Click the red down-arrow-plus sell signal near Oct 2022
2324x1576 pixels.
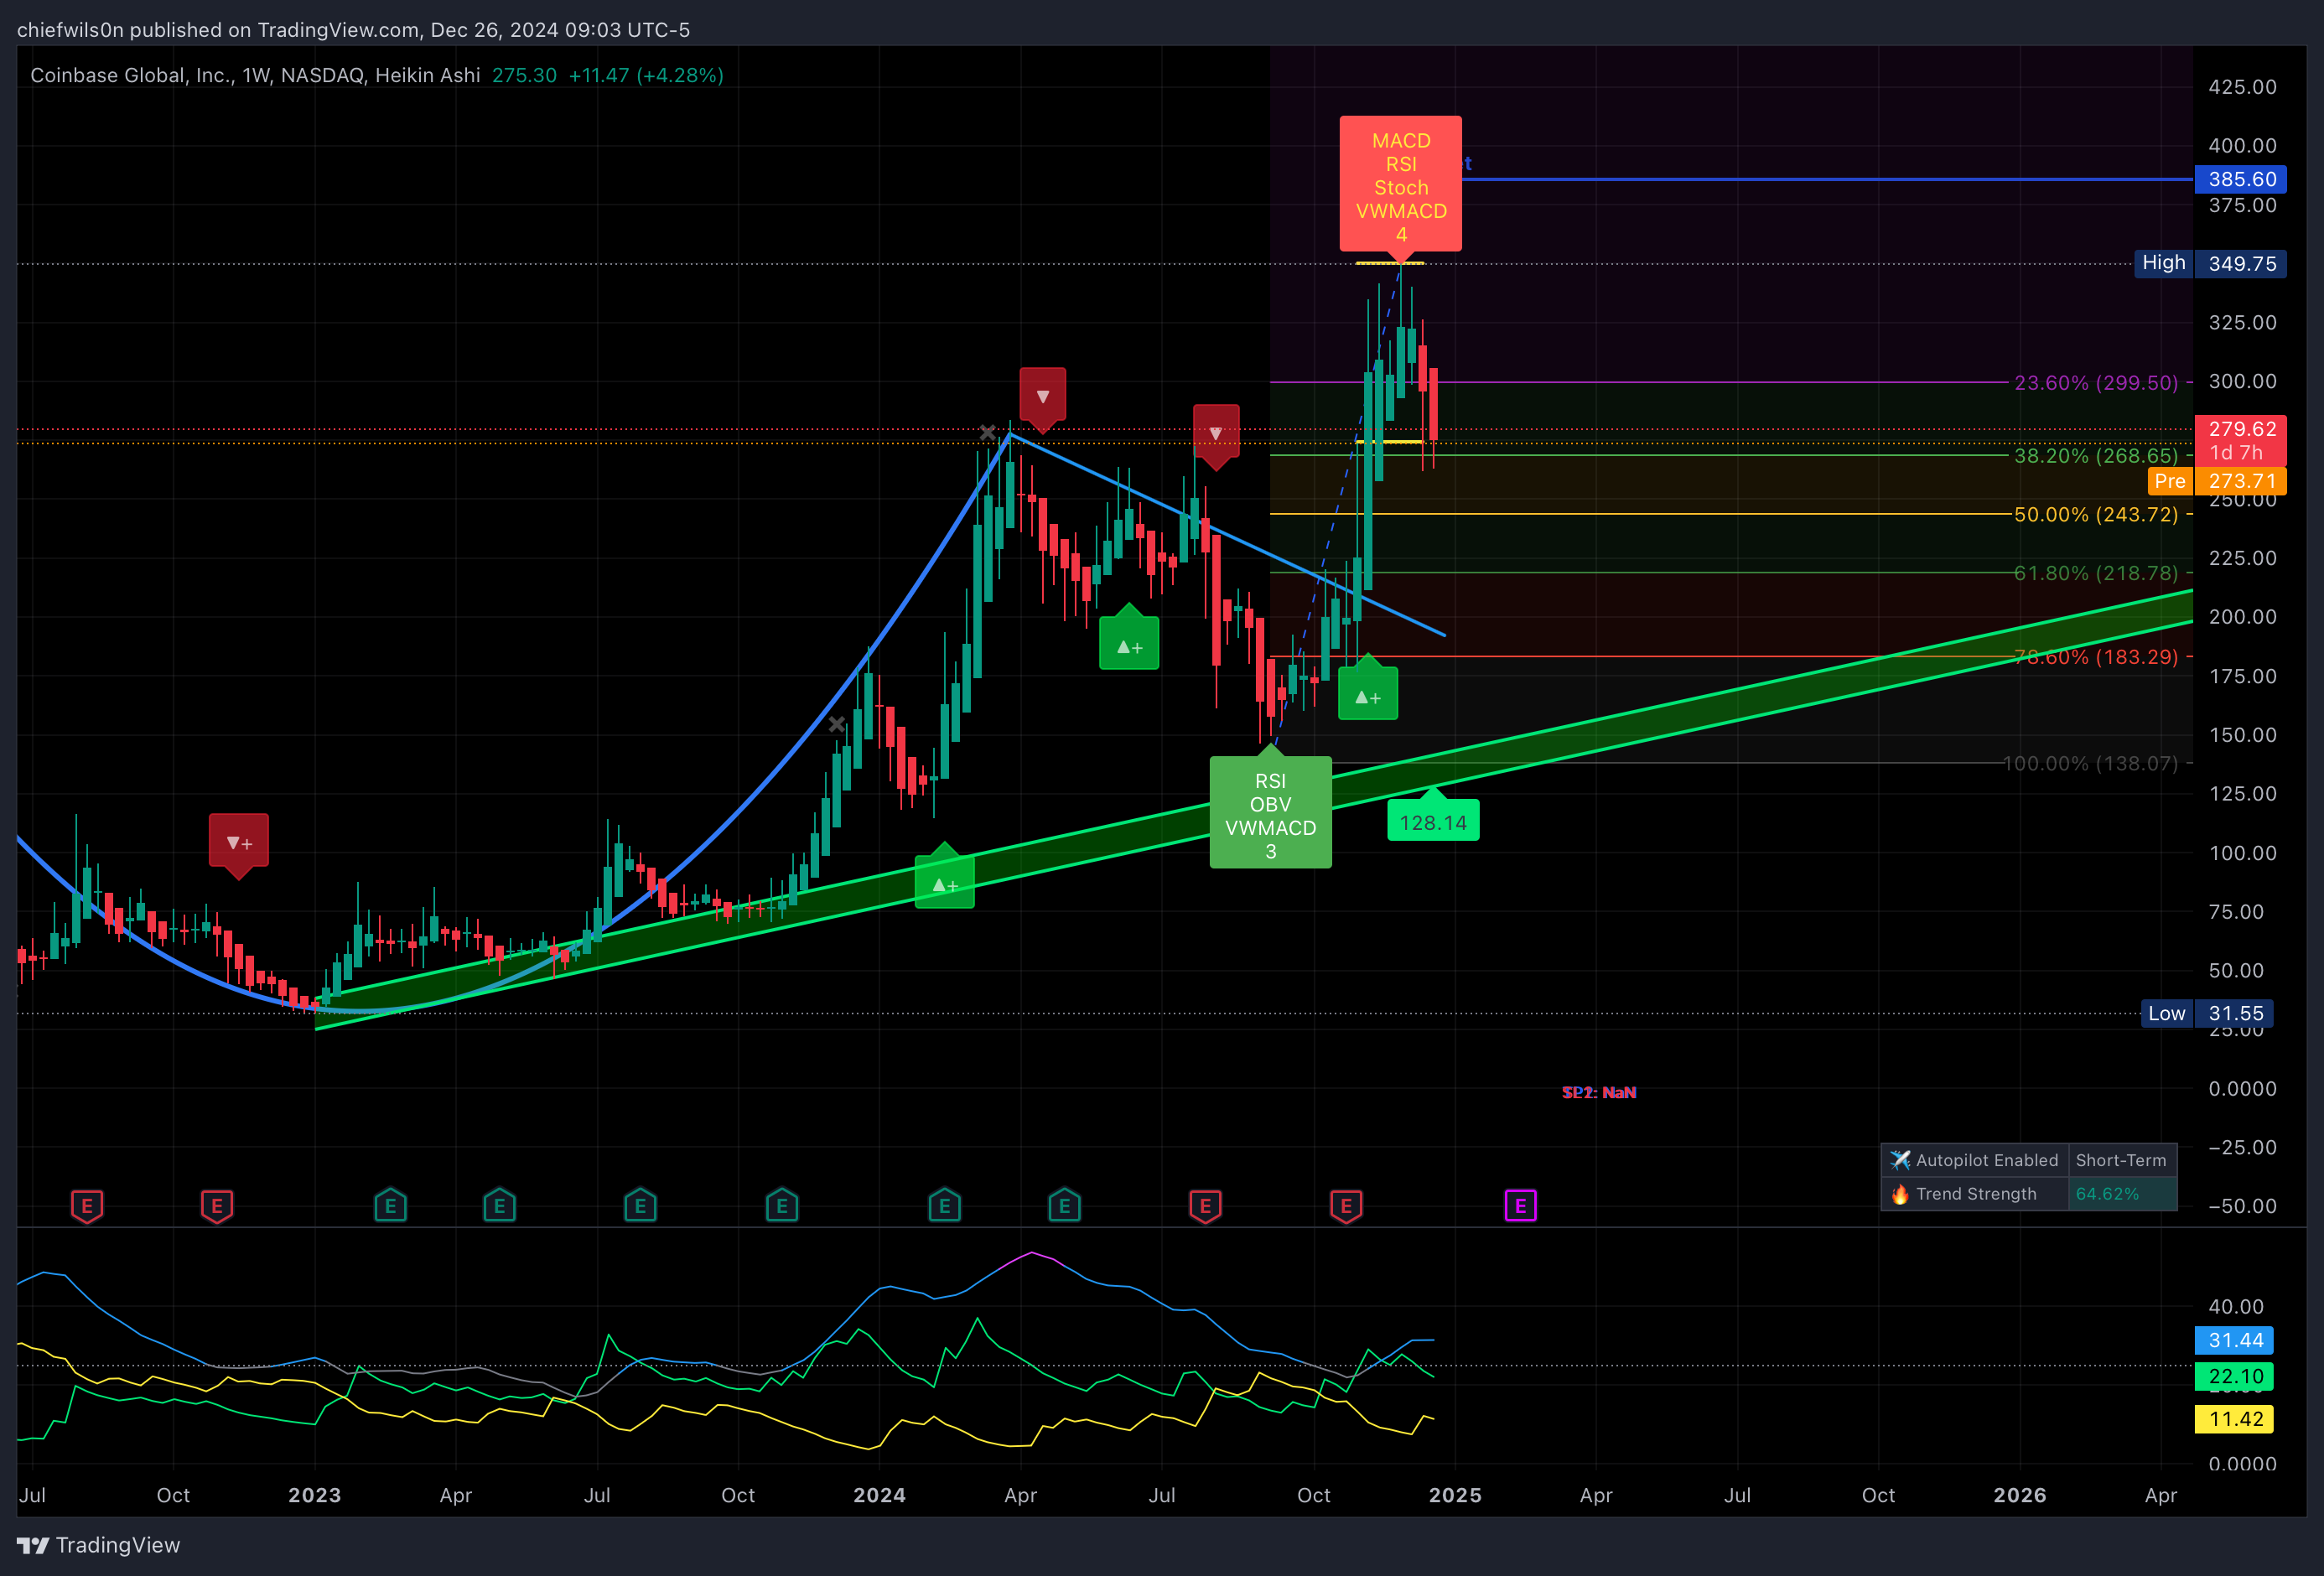click(x=238, y=845)
